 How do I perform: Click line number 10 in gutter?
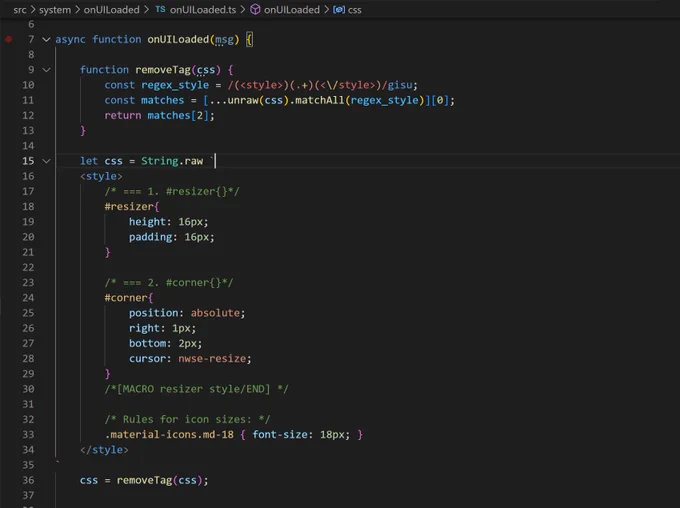click(x=28, y=85)
